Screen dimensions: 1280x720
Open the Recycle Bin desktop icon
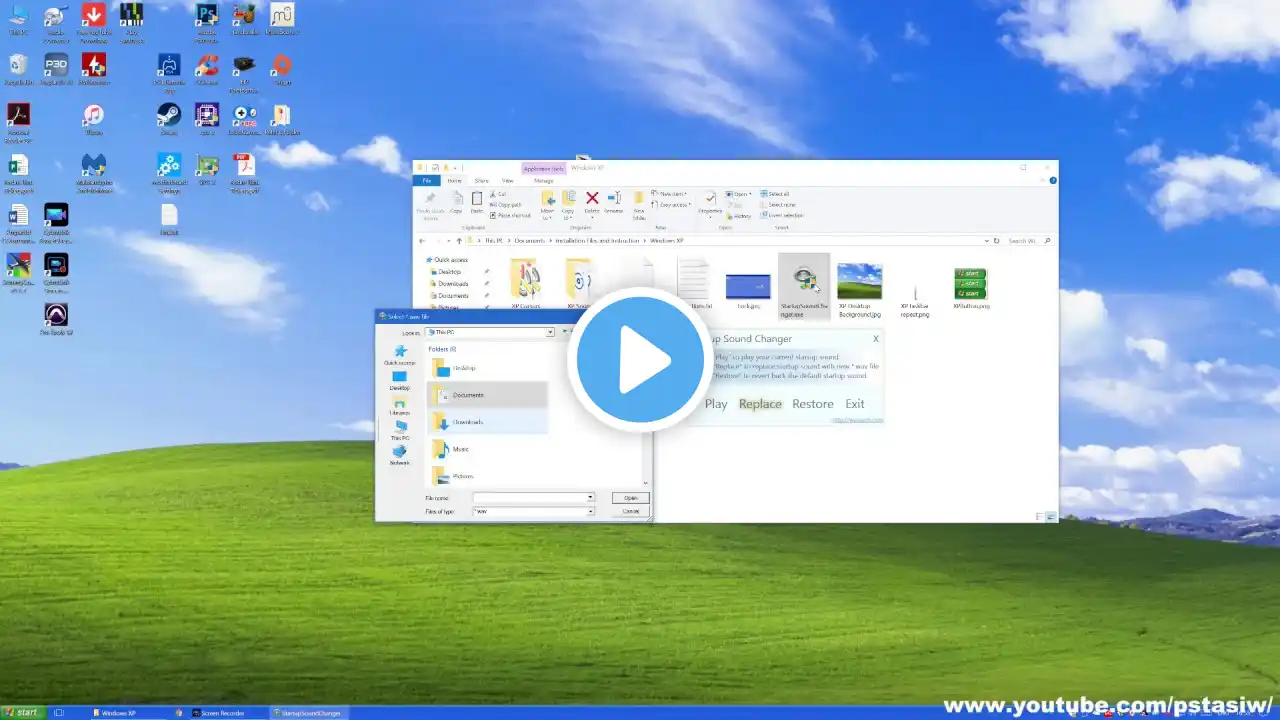pyautogui.click(x=18, y=69)
